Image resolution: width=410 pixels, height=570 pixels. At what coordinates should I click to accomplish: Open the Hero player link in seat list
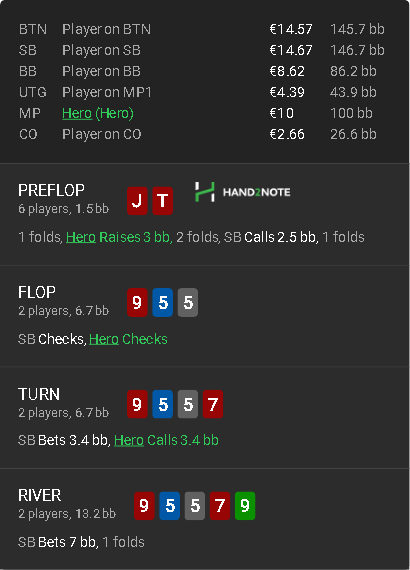[x=77, y=113]
